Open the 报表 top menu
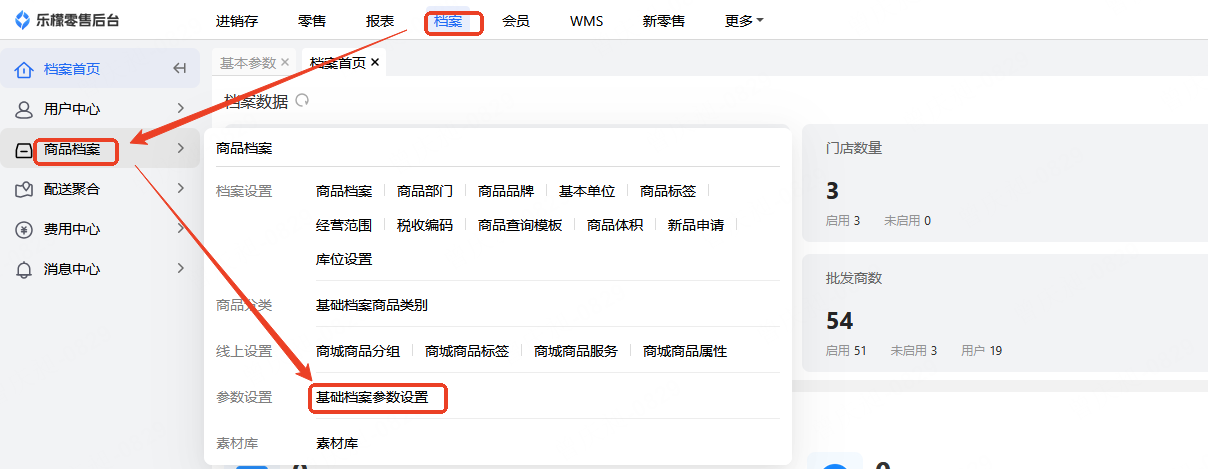The height and width of the screenshot is (469, 1208). point(380,21)
